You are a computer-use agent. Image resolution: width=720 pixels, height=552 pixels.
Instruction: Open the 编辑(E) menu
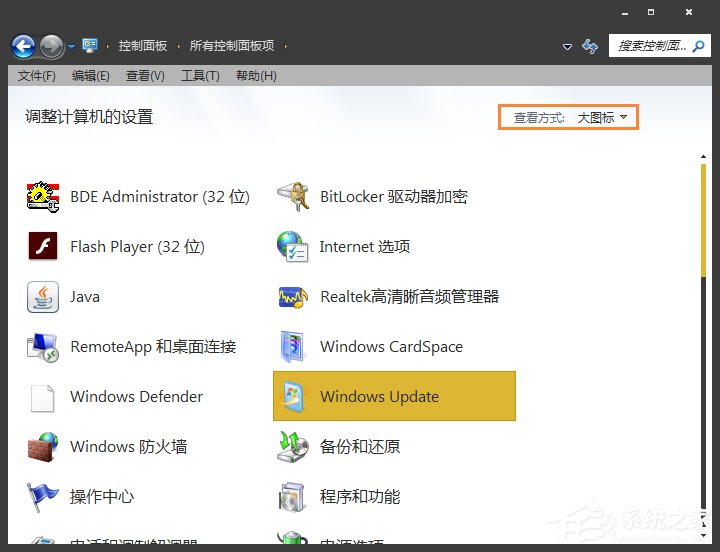(x=90, y=76)
